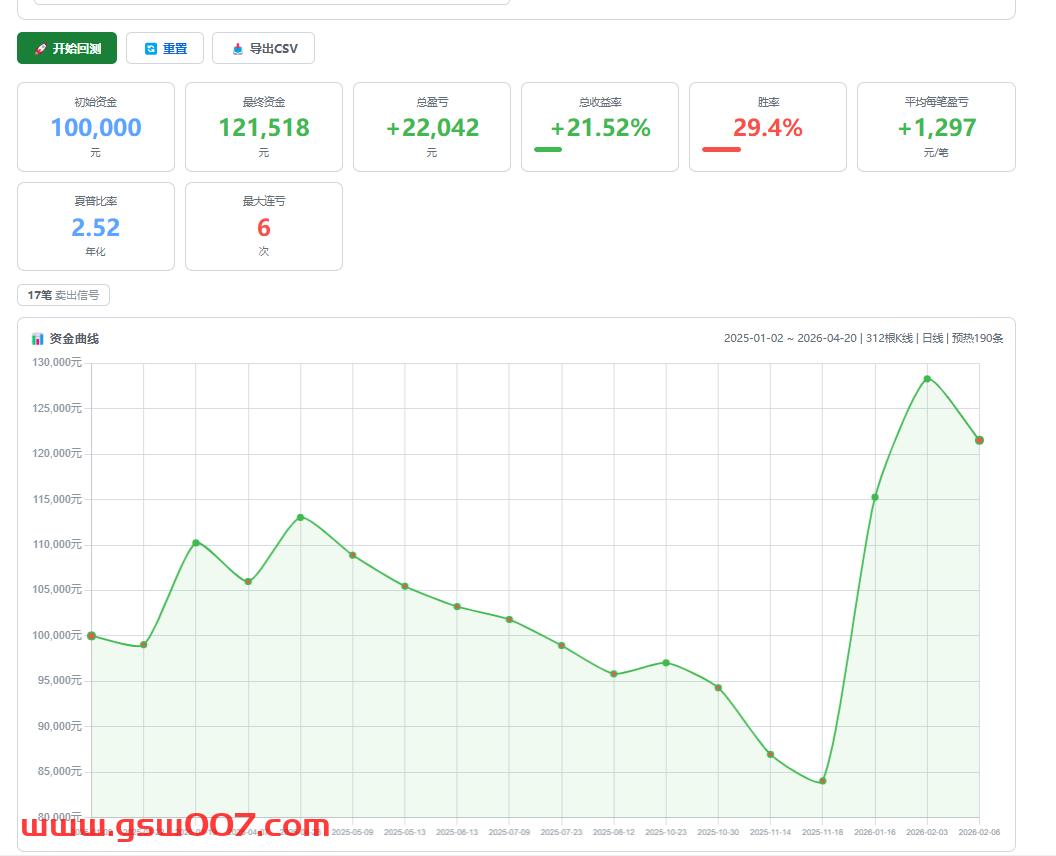
Task: Select the 初始资金 100,000 stat card
Action: pos(96,127)
